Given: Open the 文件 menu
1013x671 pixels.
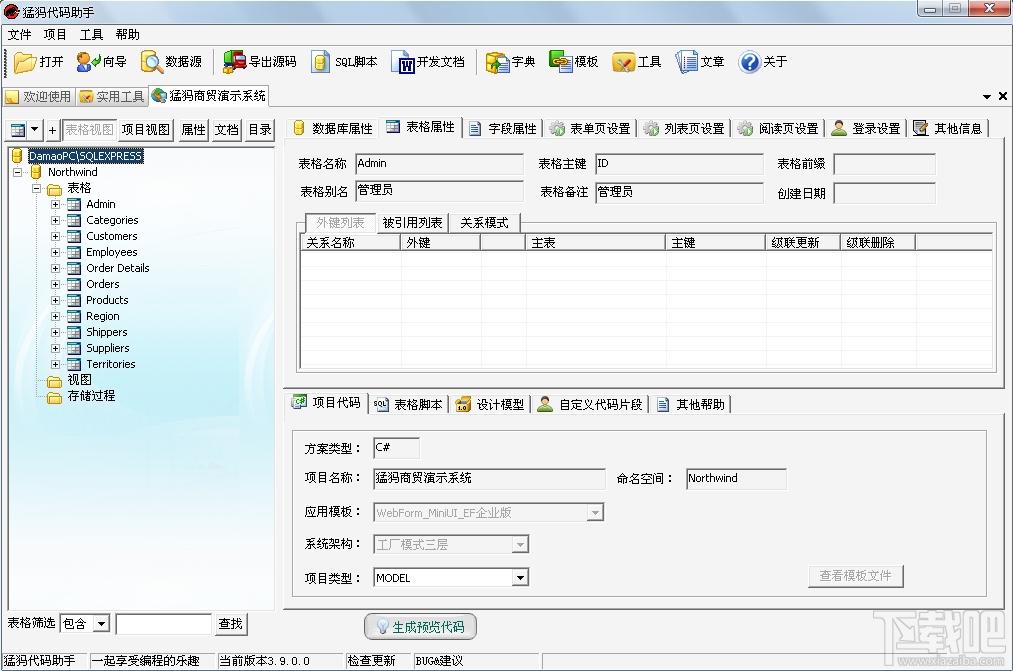Looking at the screenshot, I should tap(19, 35).
